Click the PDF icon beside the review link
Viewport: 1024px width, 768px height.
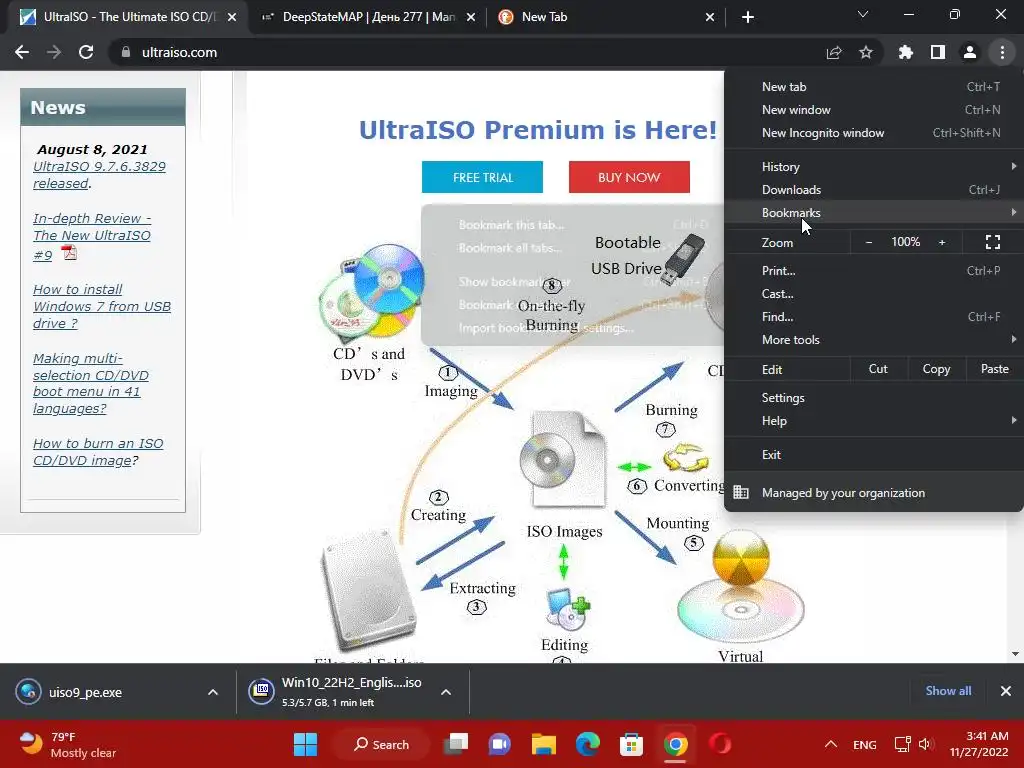click(69, 253)
